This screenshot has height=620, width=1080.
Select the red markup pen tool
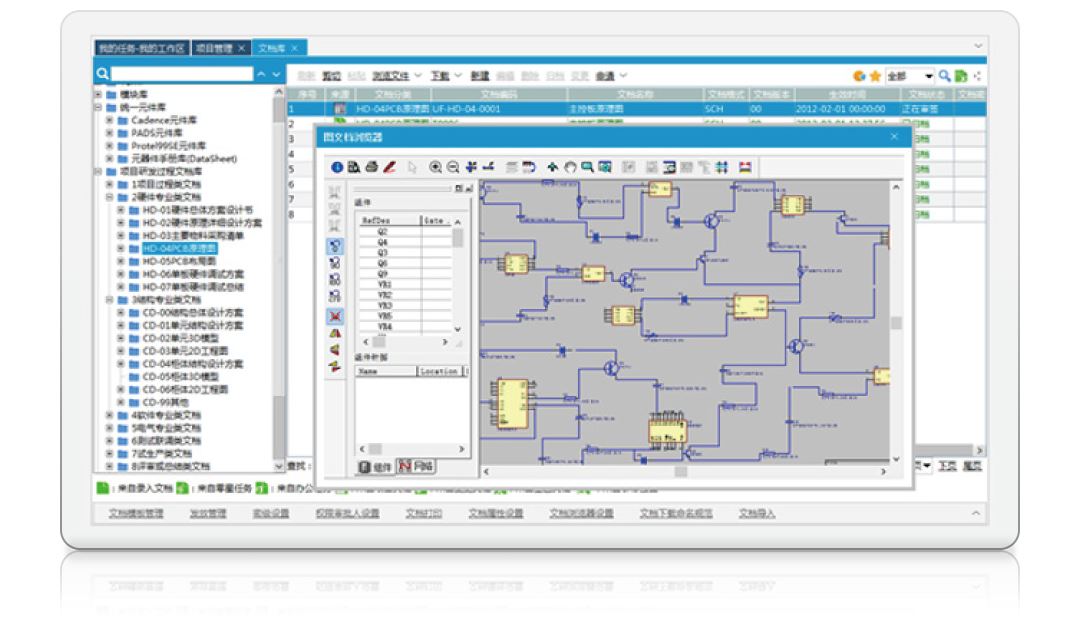pos(389,167)
